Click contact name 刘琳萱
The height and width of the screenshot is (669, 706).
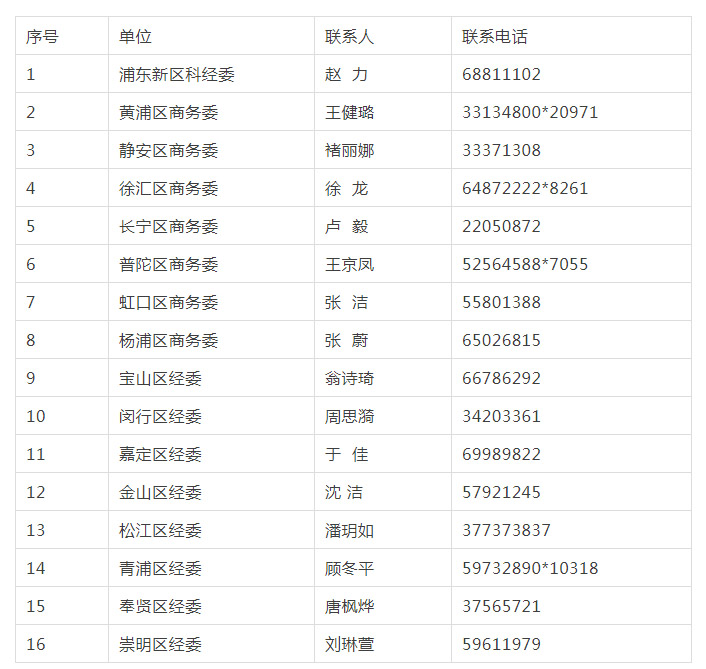coord(349,645)
